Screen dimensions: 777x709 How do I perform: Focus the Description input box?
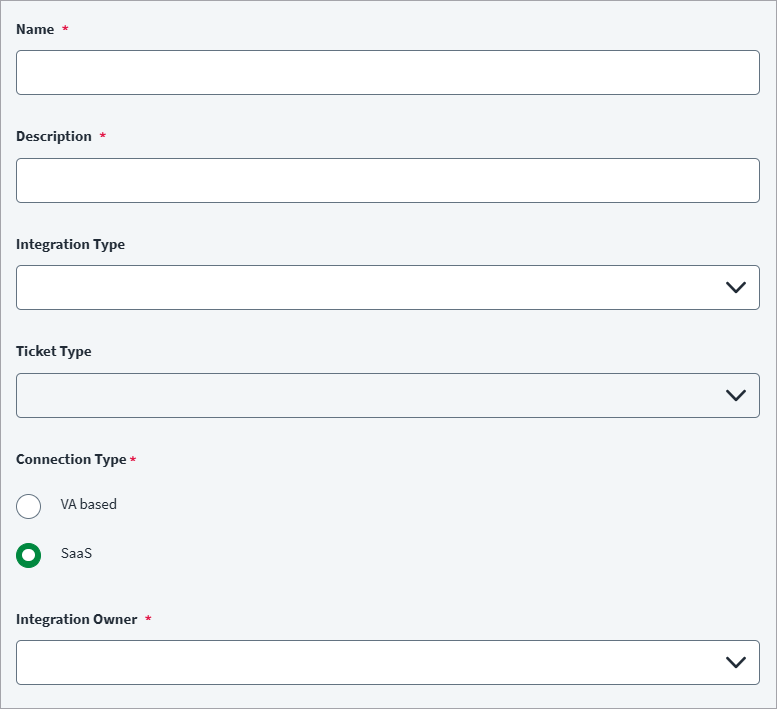pyautogui.click(x=387, y=180)
